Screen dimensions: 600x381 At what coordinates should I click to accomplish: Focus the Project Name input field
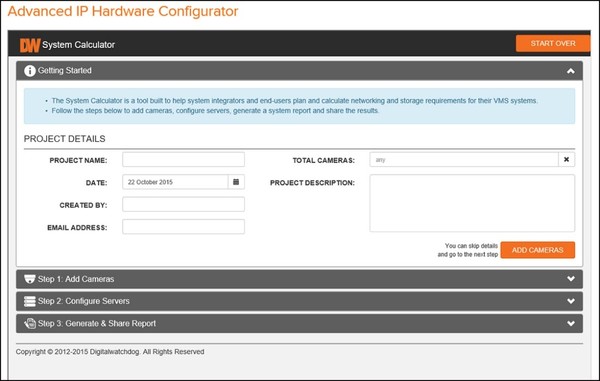pos(183,160)
